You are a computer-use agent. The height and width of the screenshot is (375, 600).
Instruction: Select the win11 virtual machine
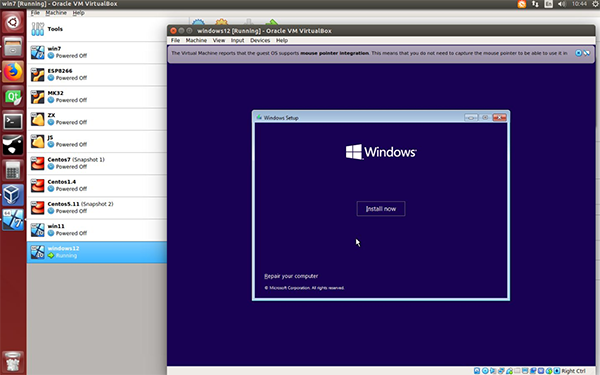coord(97,230)
